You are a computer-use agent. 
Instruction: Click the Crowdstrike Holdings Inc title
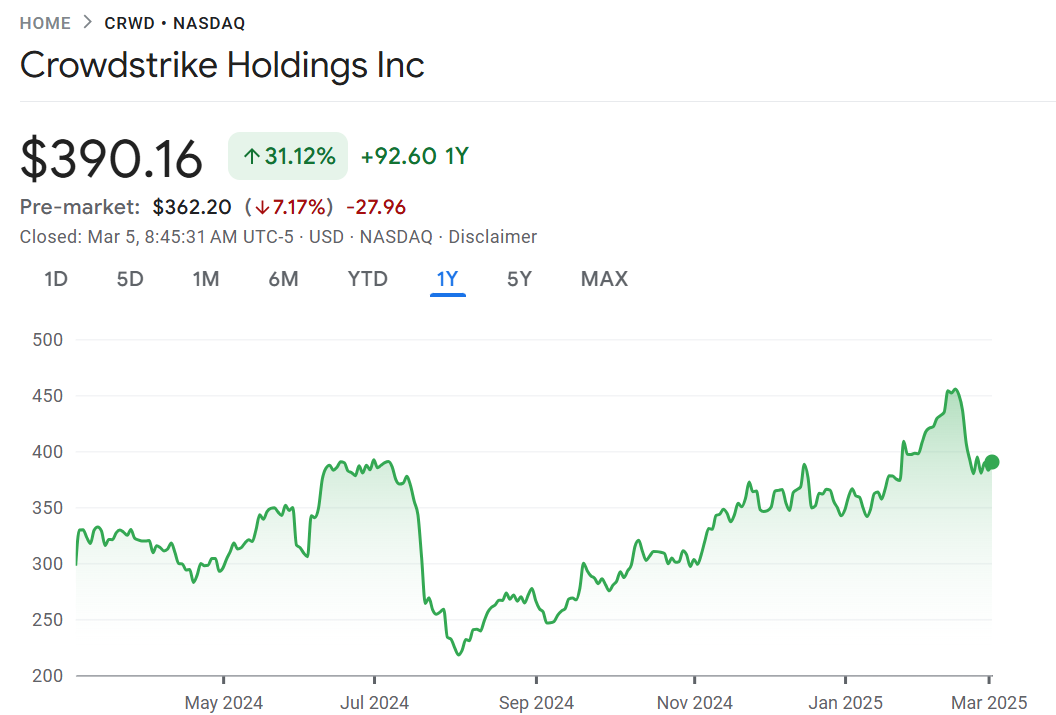(222, 66)
